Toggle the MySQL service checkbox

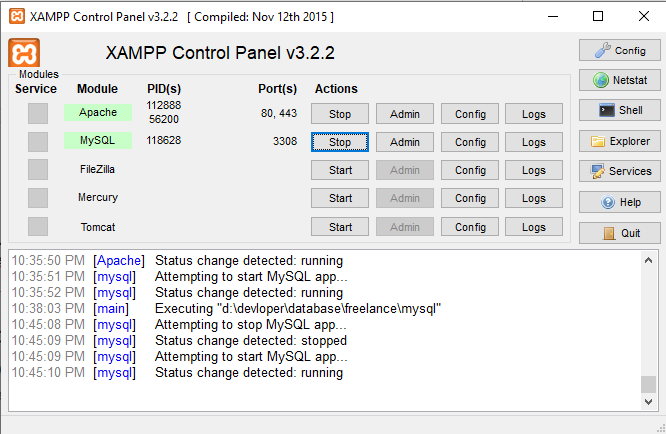pyautogui.click(x=38, y=142)
